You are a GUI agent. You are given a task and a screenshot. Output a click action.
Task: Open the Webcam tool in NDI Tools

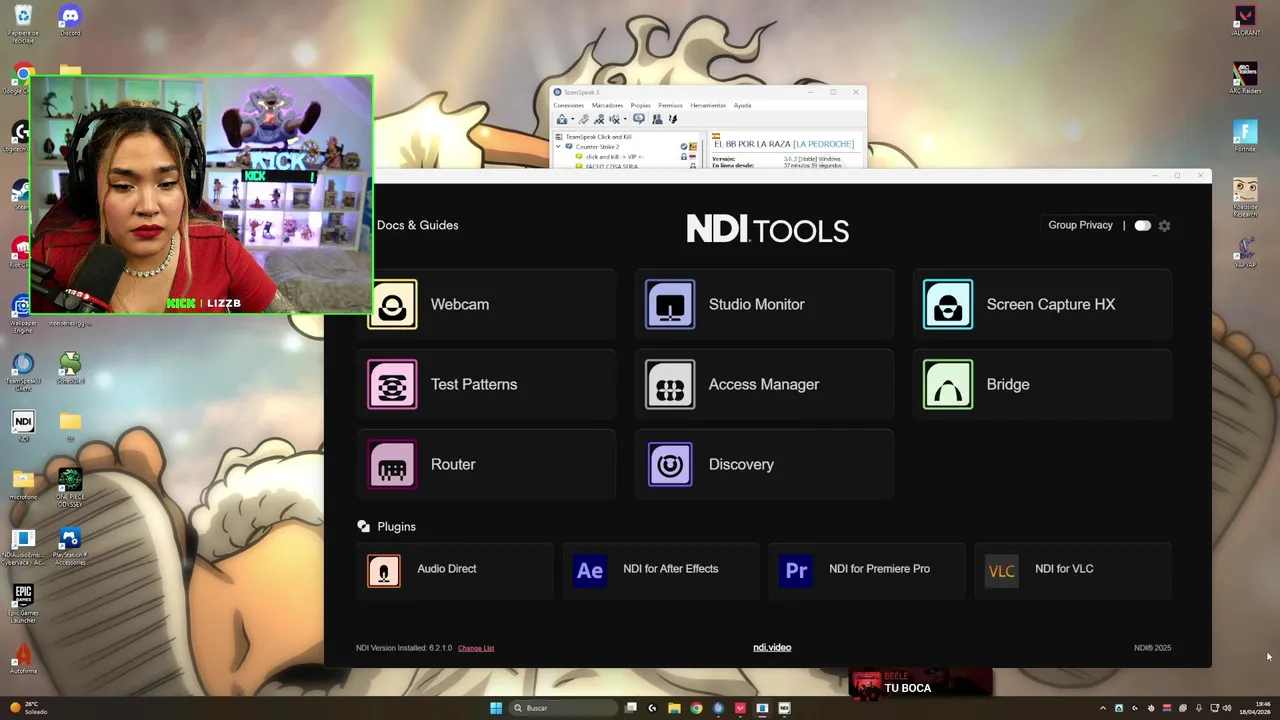tap(485, 304)
